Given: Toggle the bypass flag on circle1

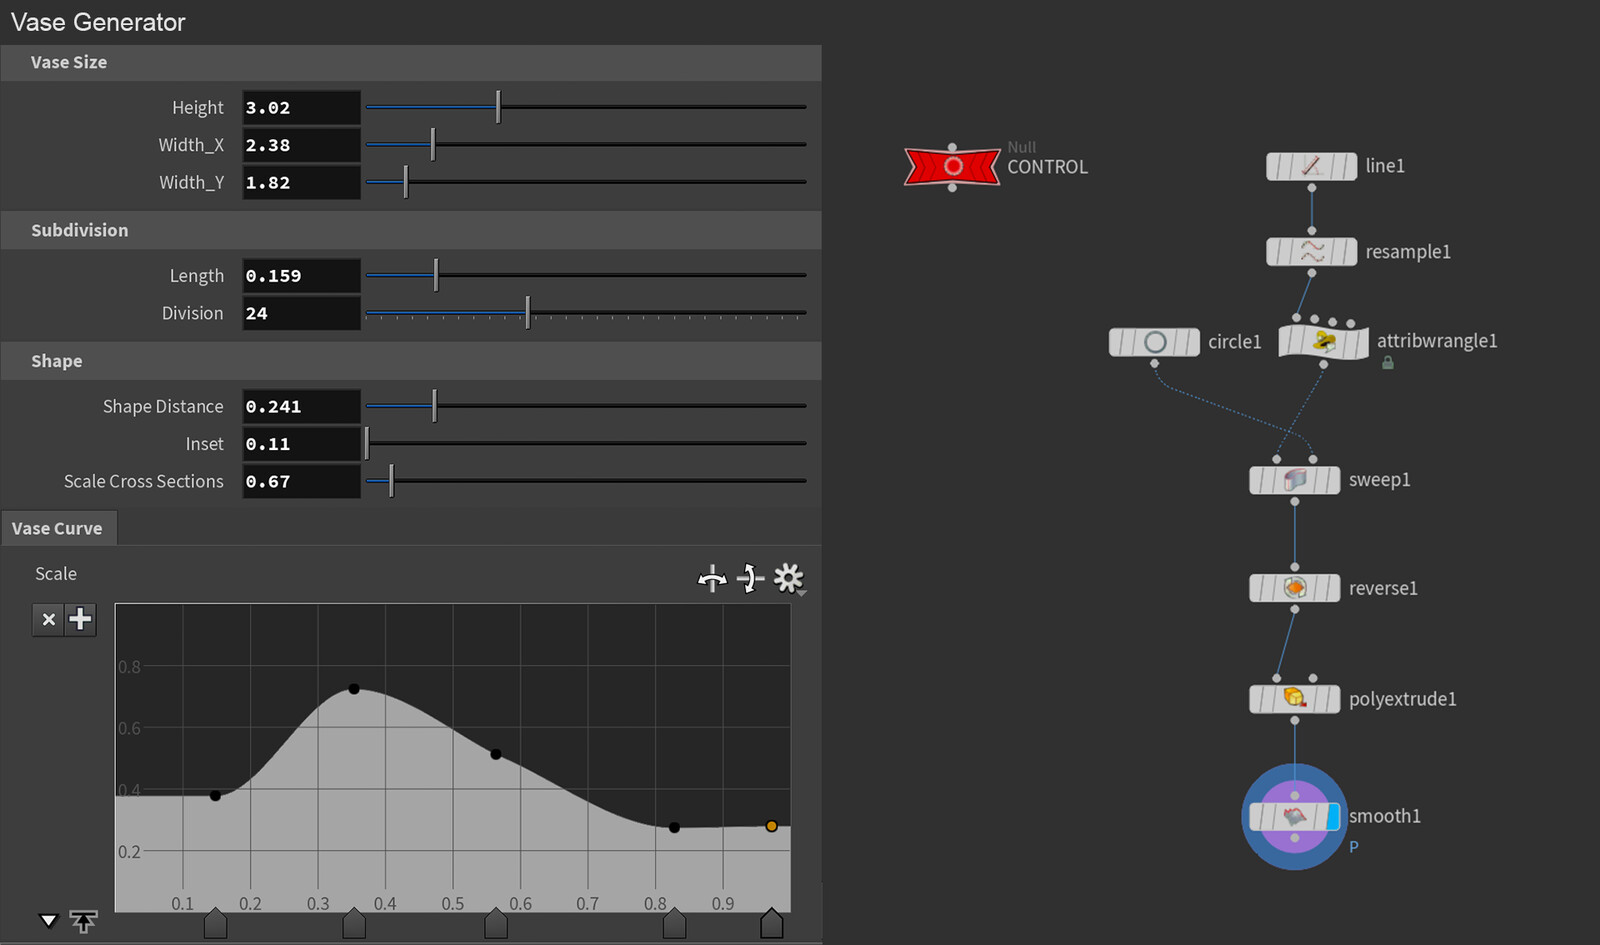Looking at the screenshot, I should [1117, 342].
